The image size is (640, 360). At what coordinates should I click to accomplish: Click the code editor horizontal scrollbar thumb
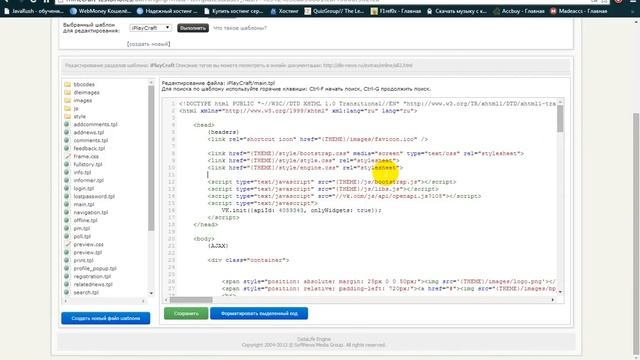(191, 300)
